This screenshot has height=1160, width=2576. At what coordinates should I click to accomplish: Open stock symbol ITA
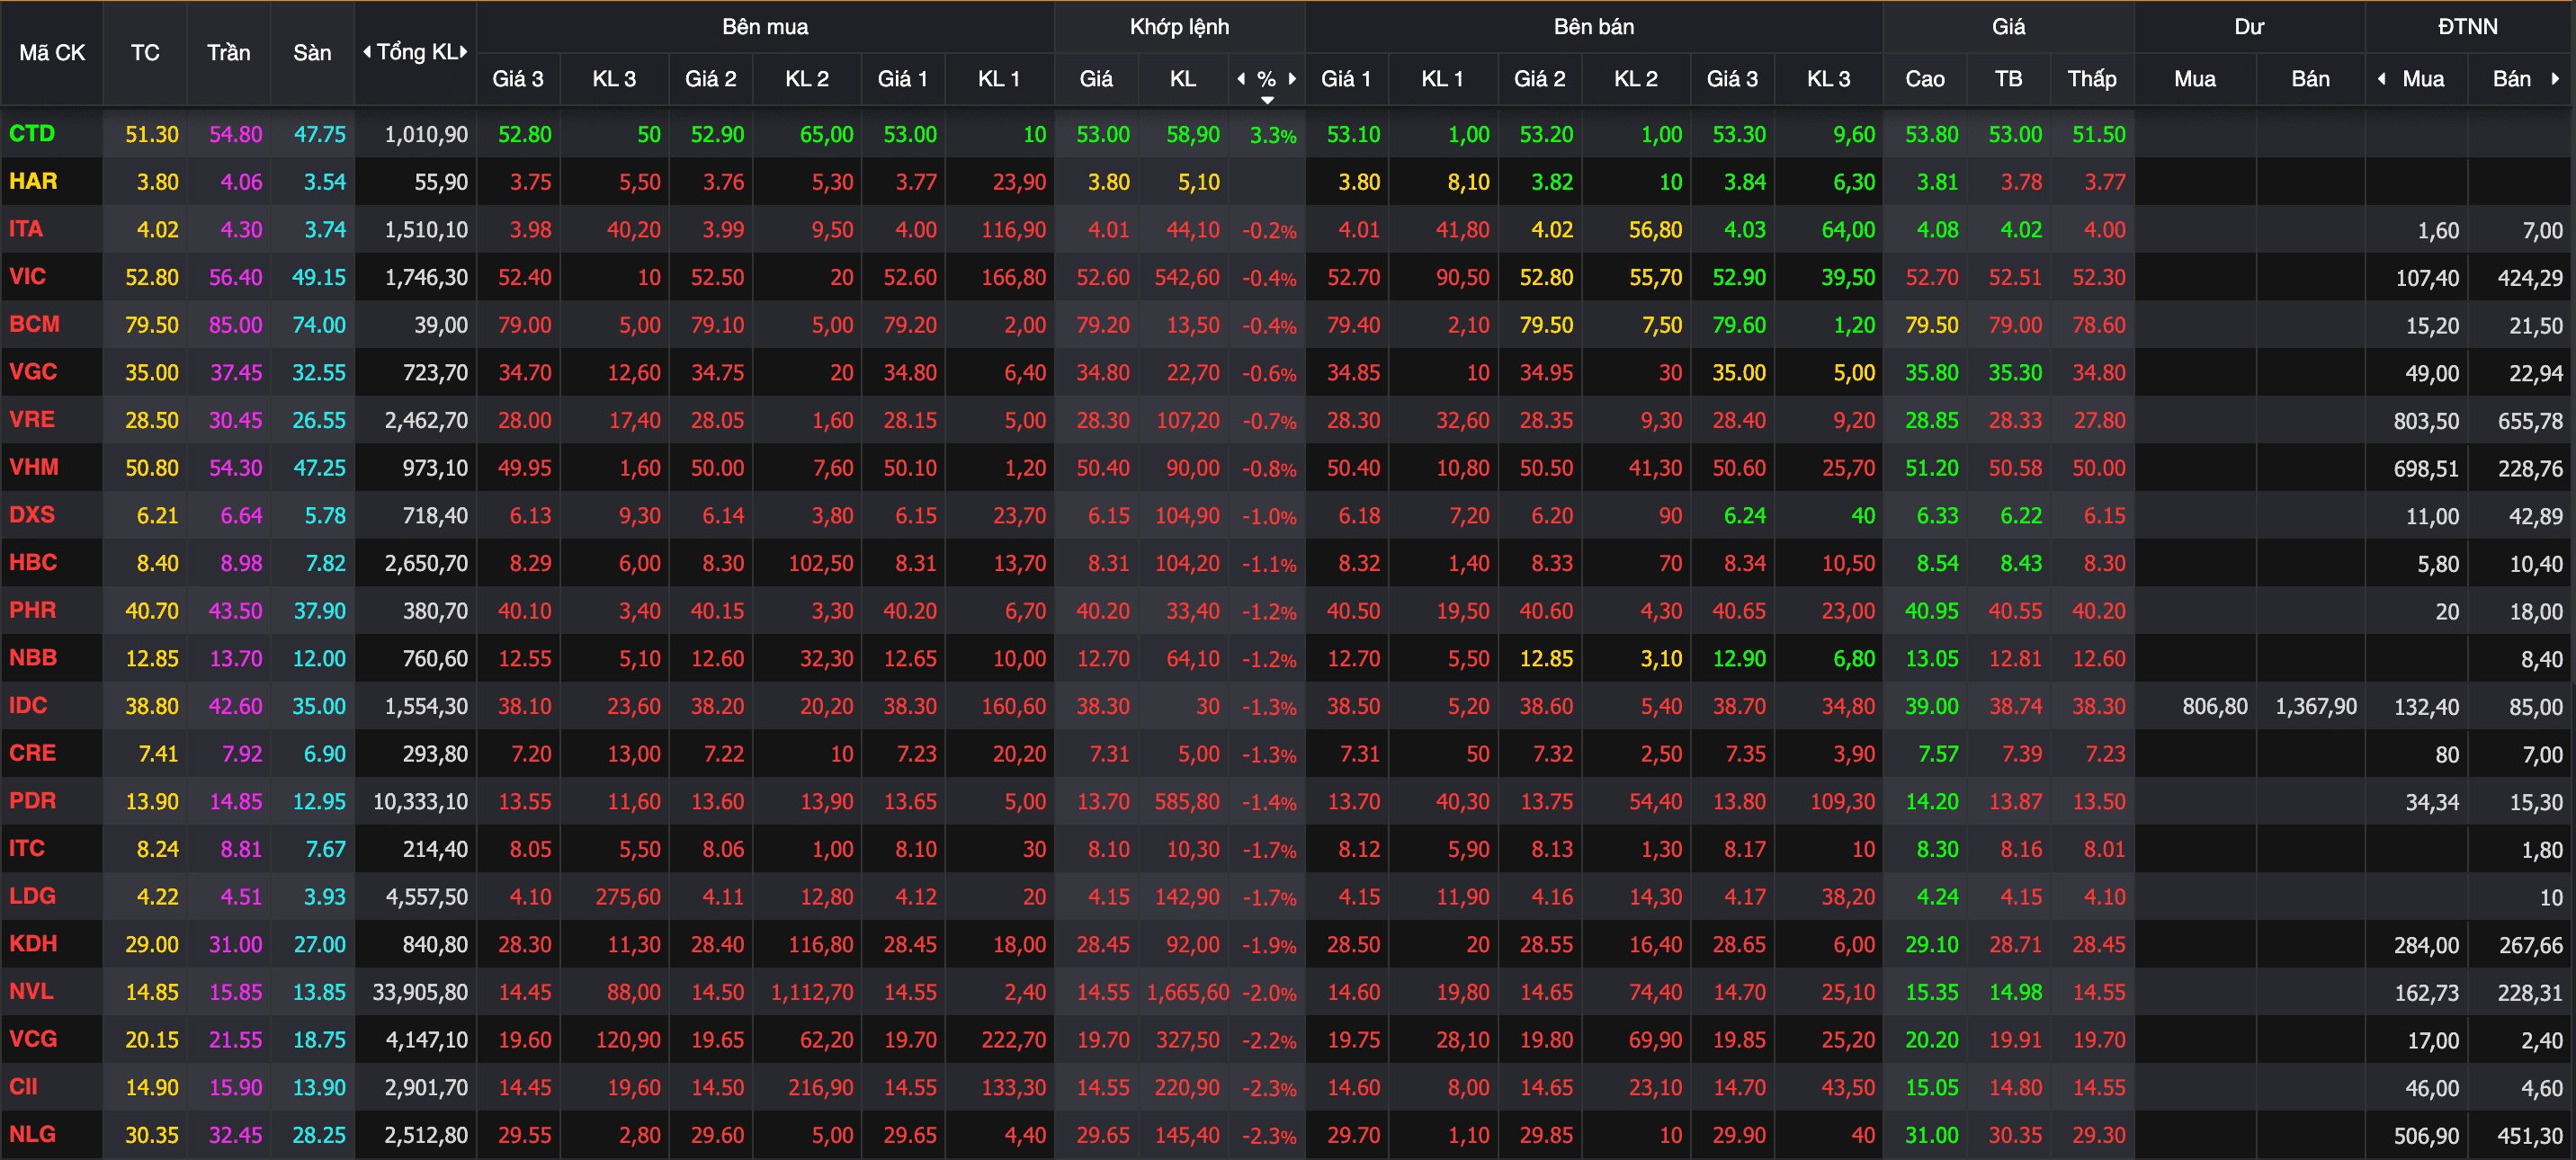pyautogui.click(x=26, y=229)
